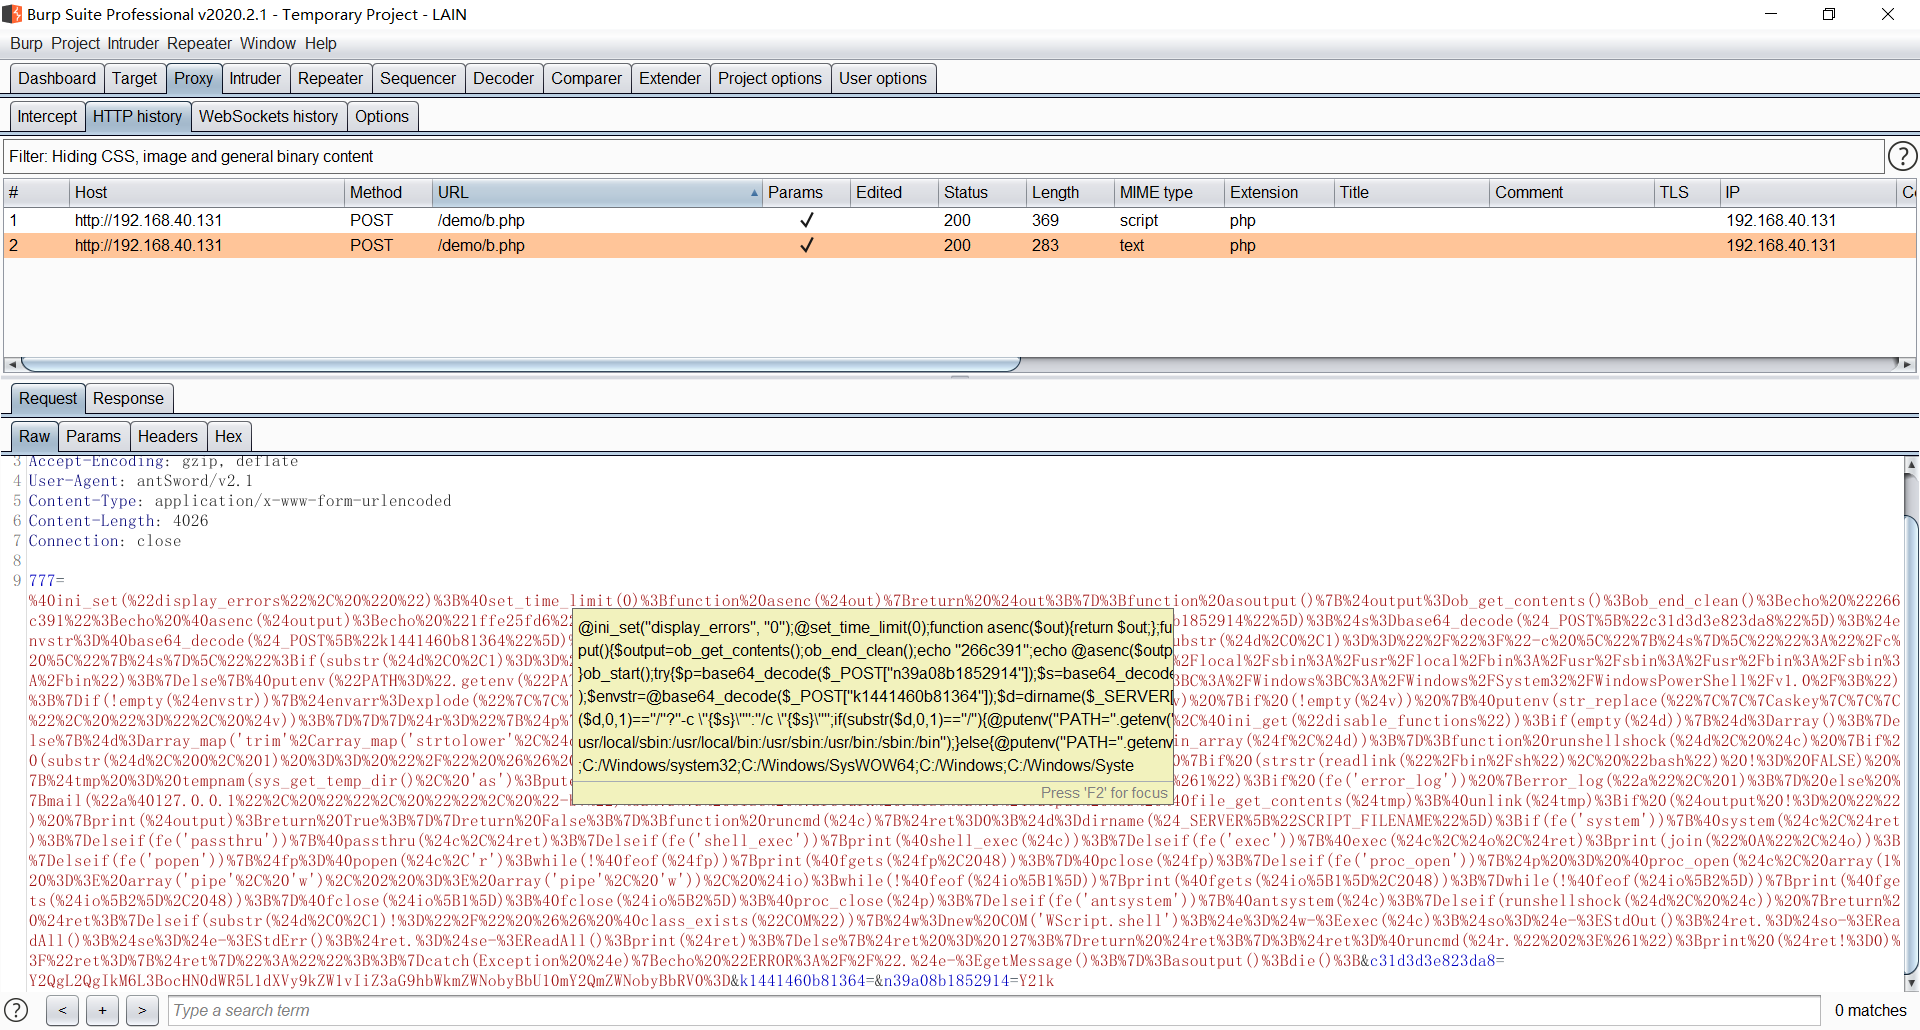Sort history by Comment column header
The image size is (1920, 1030).
1572,192
